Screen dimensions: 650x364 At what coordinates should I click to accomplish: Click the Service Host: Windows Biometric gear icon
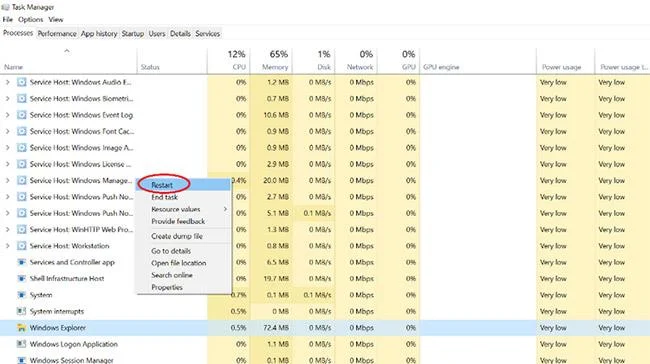click(x=22, y=99)
